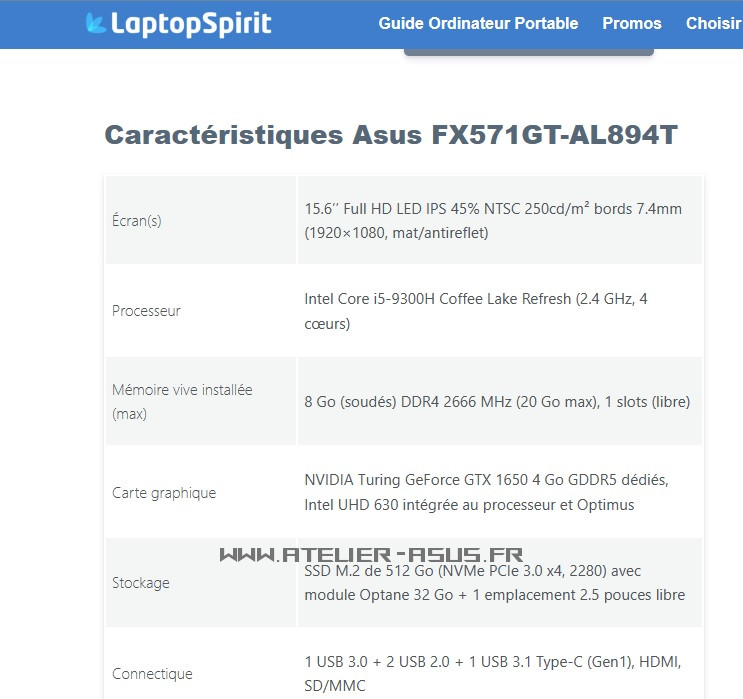The width and height of the screenshot is (743, 699).
Task: Select the Mémoire vive installée (max) label
Action: (182, 401)
